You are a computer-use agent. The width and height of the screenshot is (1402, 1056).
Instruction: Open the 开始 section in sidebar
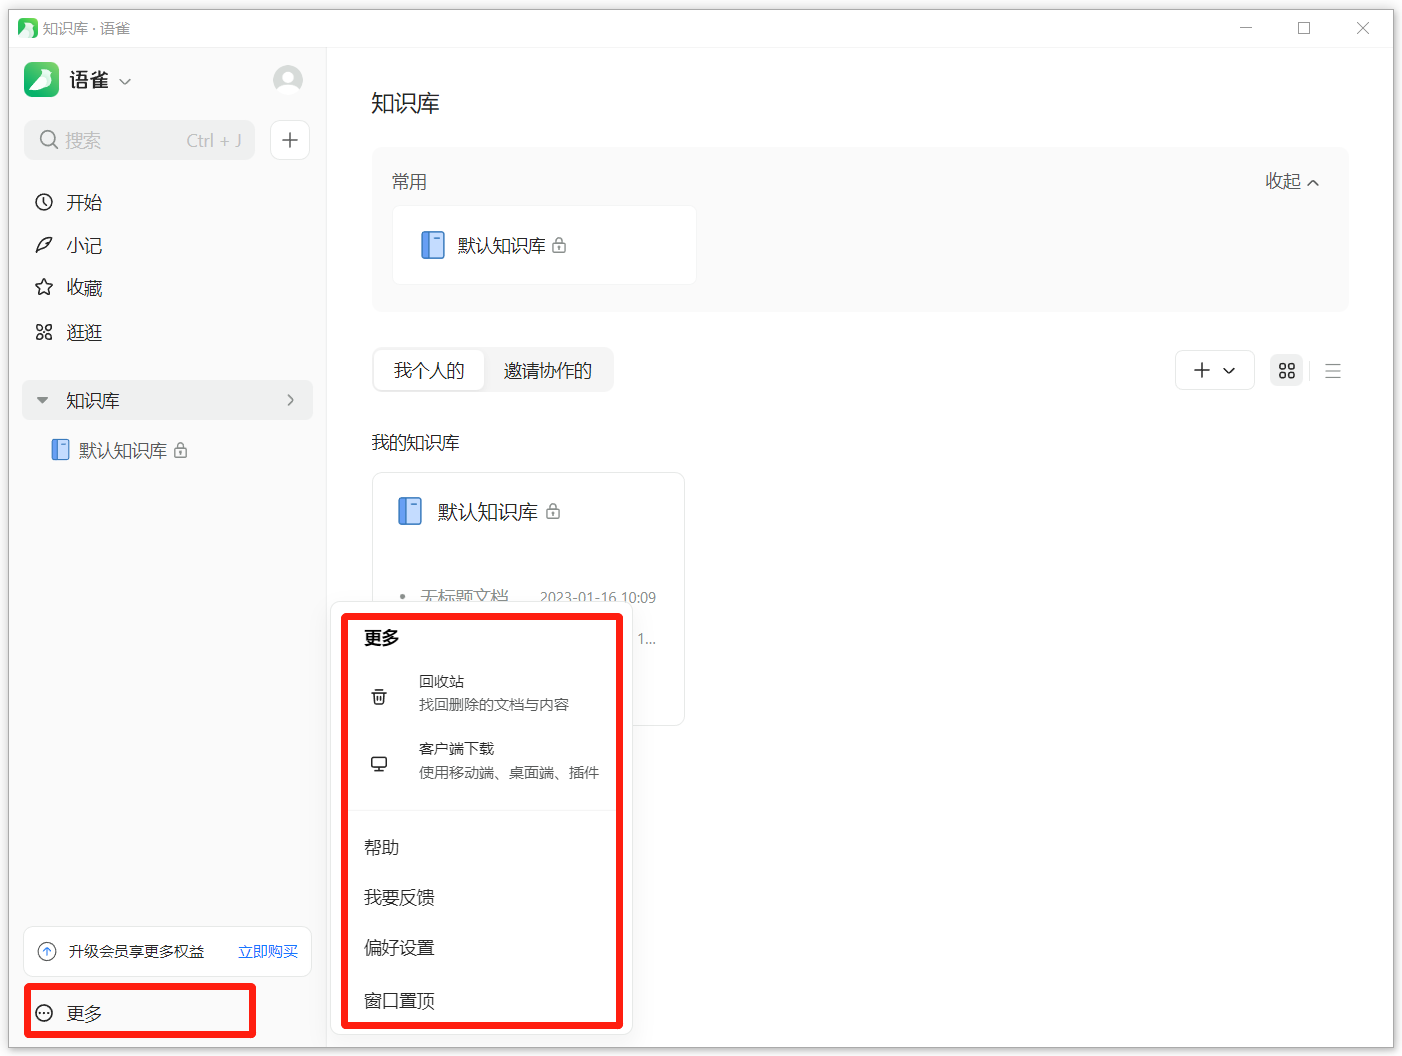tap(84, 203)
